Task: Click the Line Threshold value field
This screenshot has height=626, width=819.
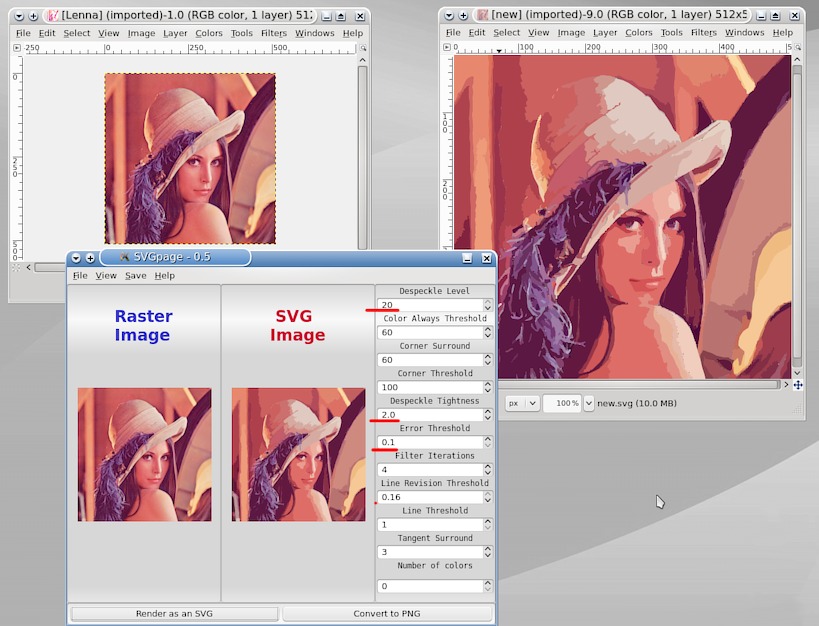Action: click(x=430, y=525)
